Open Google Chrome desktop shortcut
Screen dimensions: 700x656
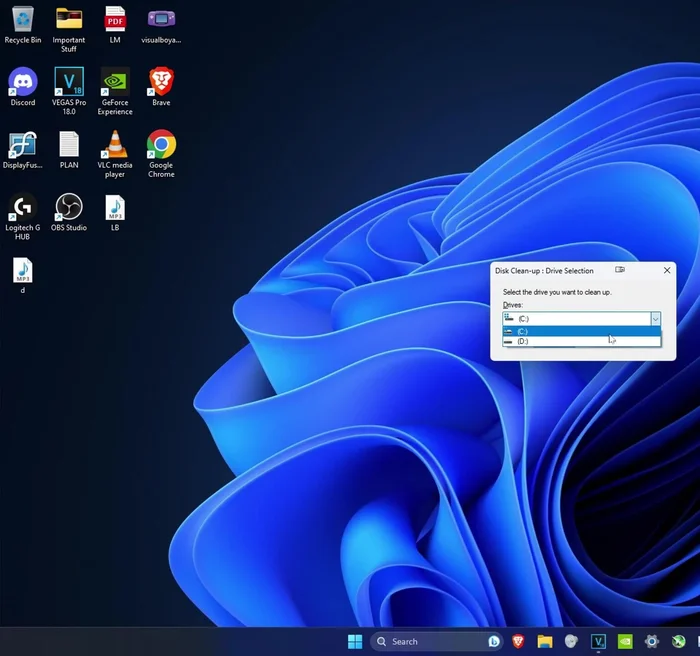point(161,145)
